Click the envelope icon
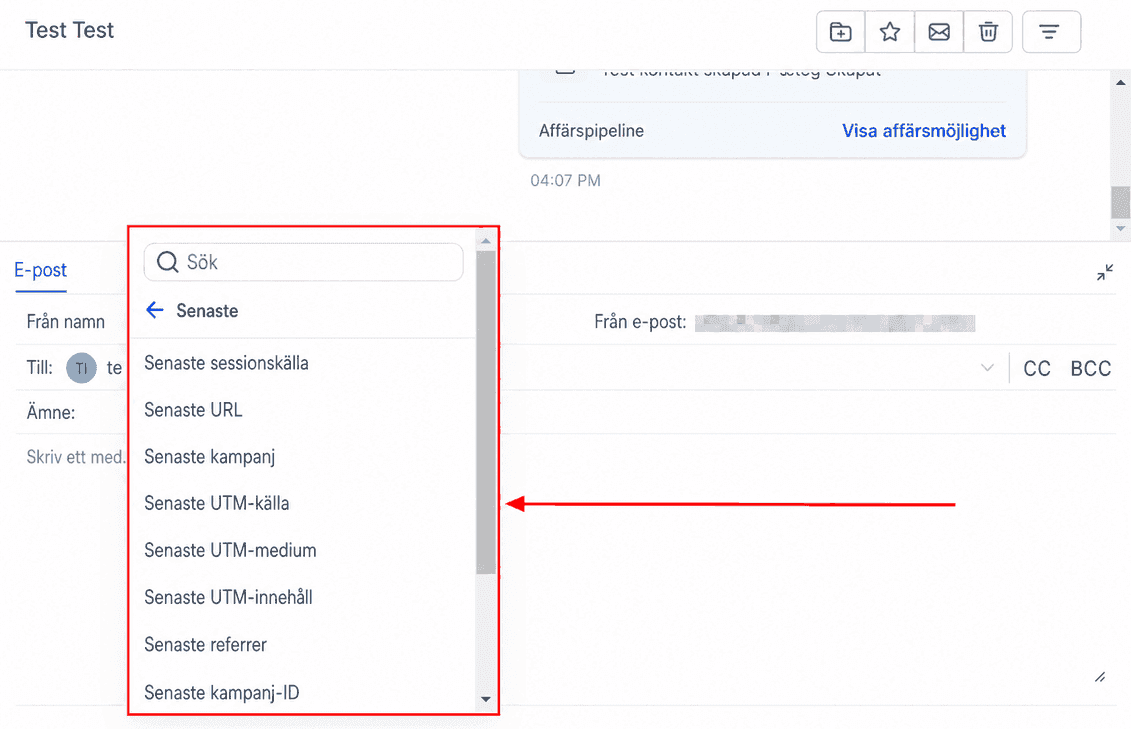Screen dimensions: 1131x729 tap(939, 32)
